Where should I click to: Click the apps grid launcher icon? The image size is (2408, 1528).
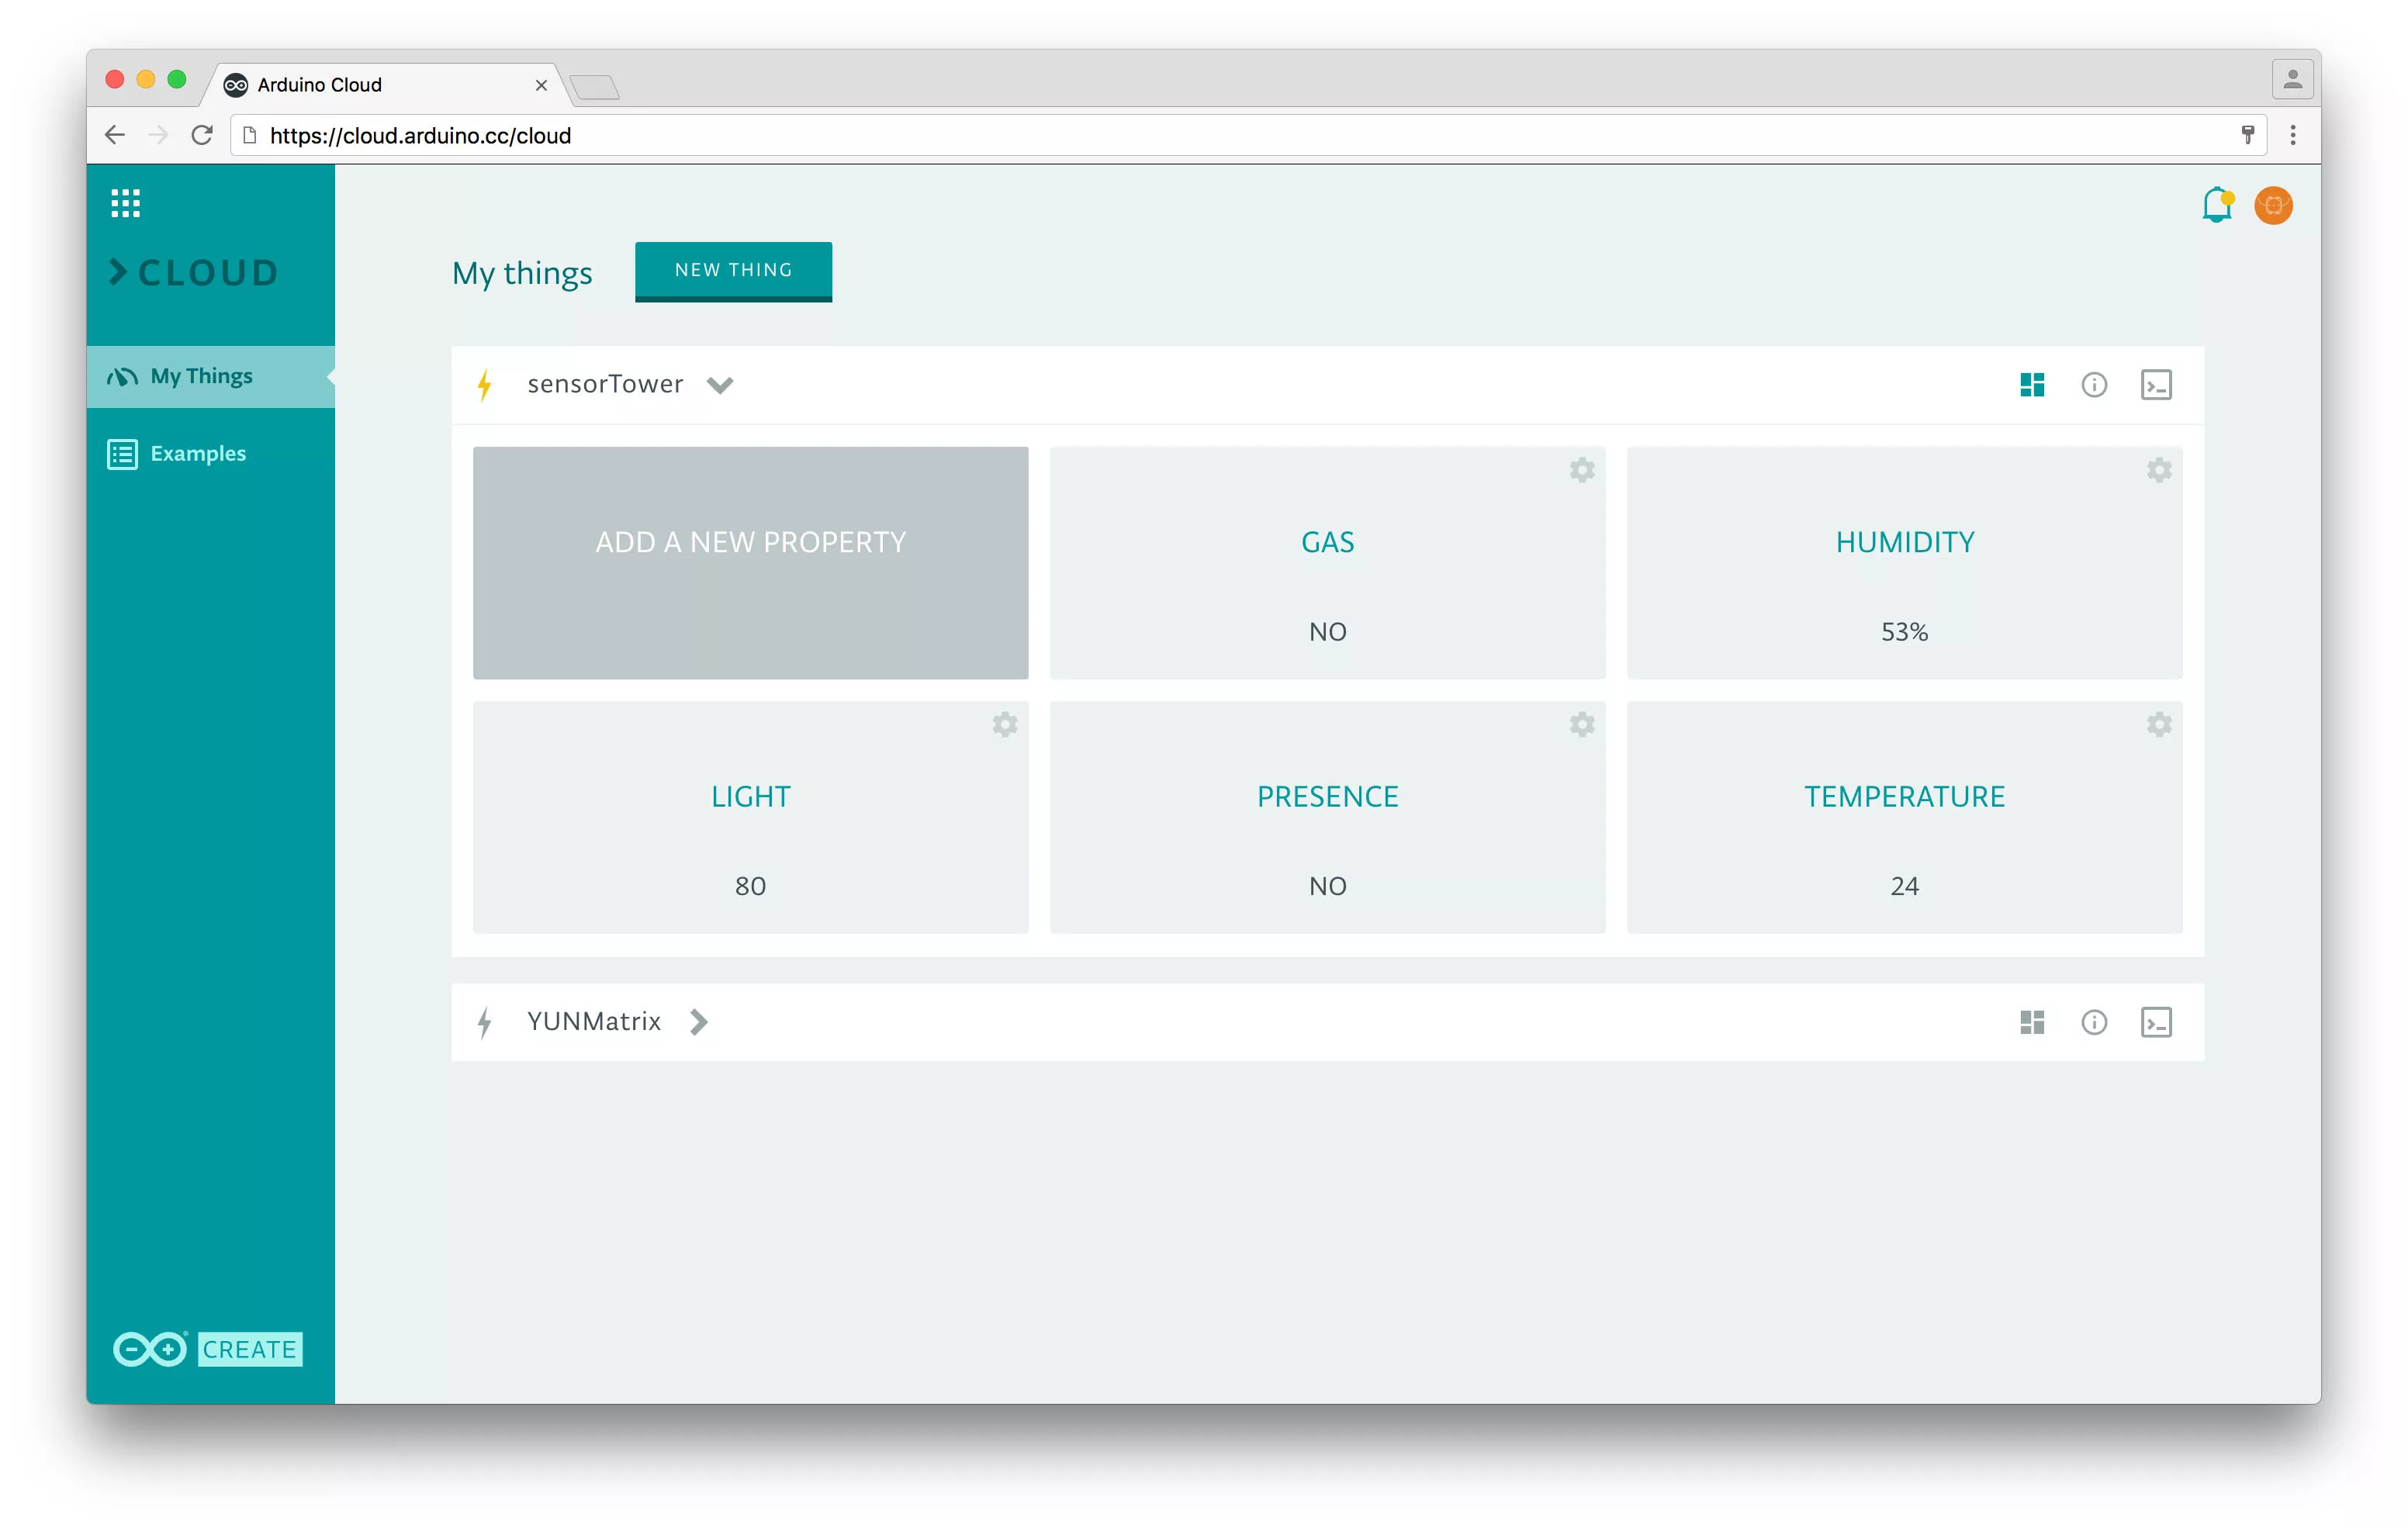click(x=126, y=203)
